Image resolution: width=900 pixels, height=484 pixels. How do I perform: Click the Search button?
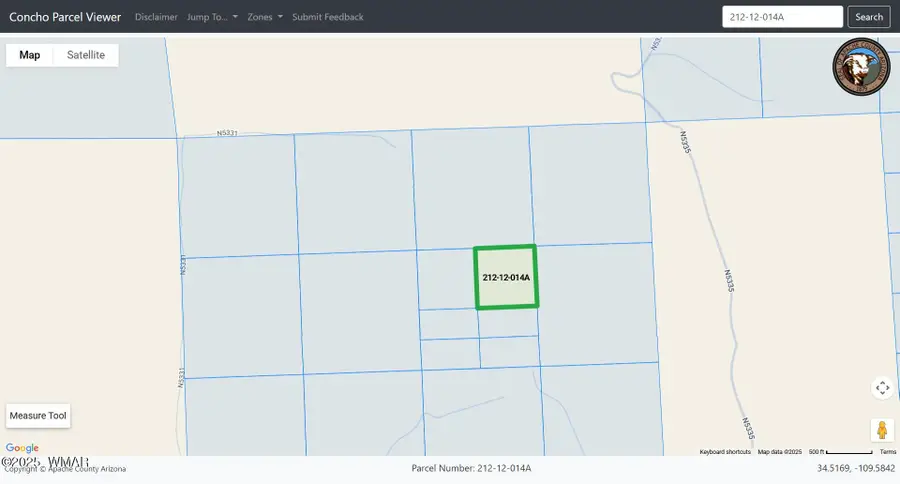click(x=869, y=17)
